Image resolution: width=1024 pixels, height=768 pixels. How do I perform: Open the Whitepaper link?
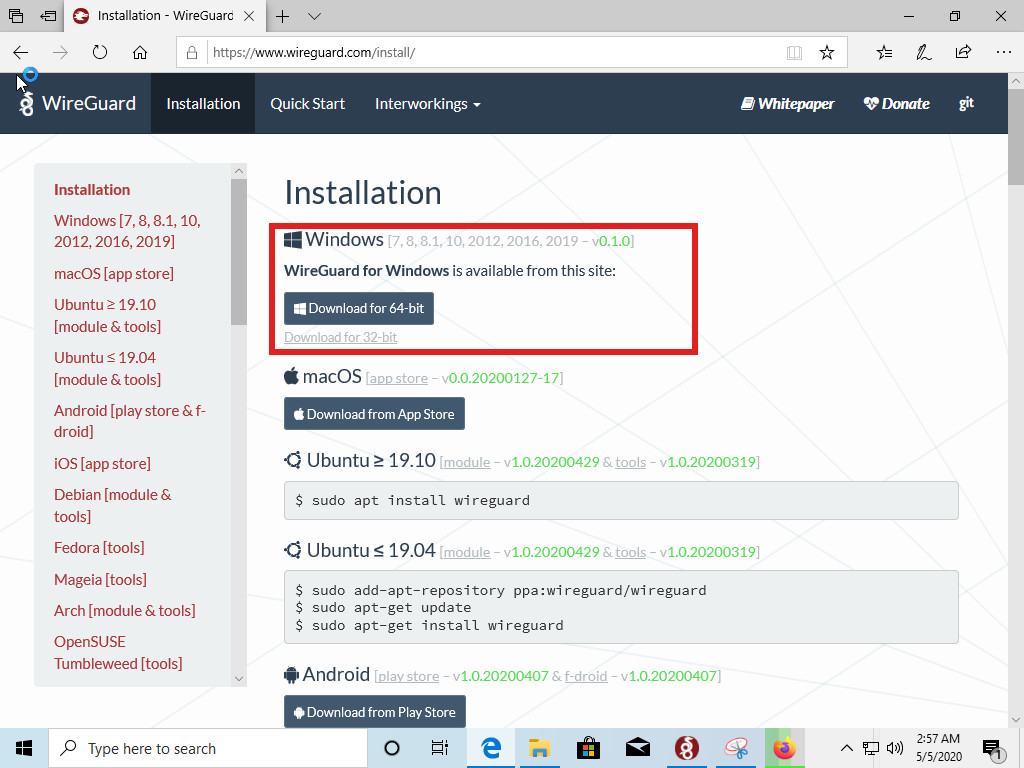(x=788, y=103)
